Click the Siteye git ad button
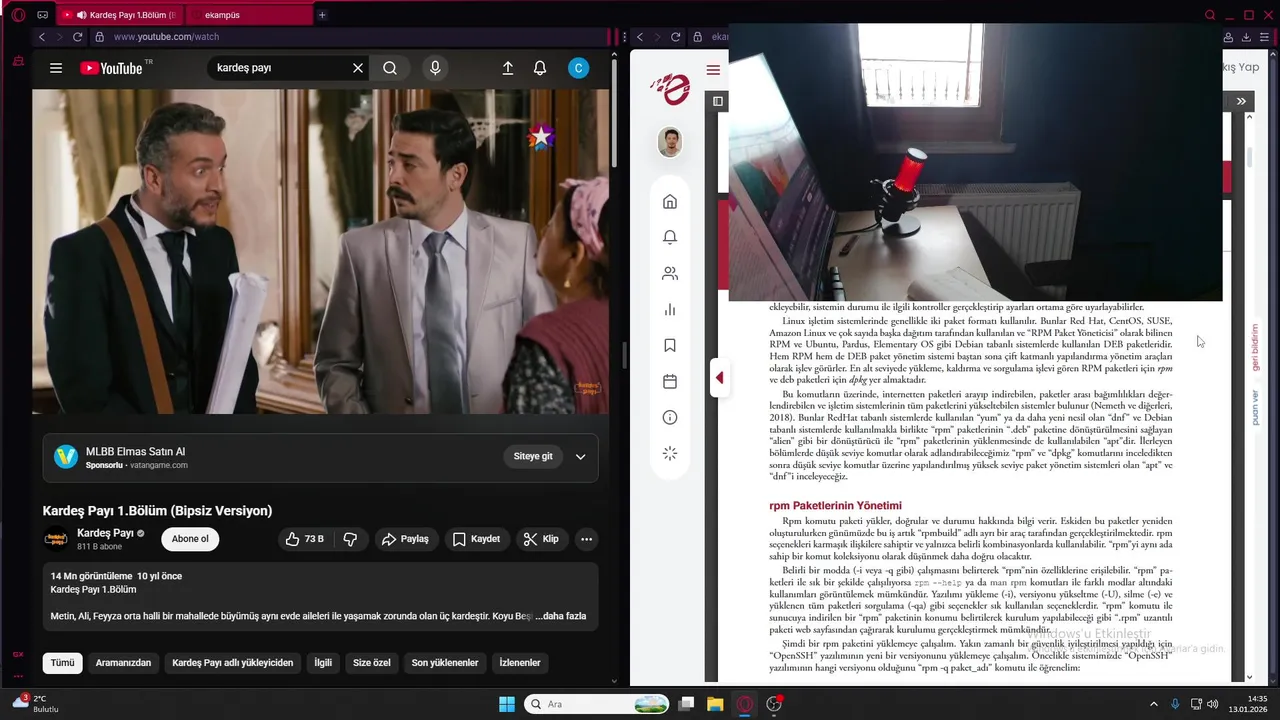This screenshot has height=720, width=1280. (533, 456)
